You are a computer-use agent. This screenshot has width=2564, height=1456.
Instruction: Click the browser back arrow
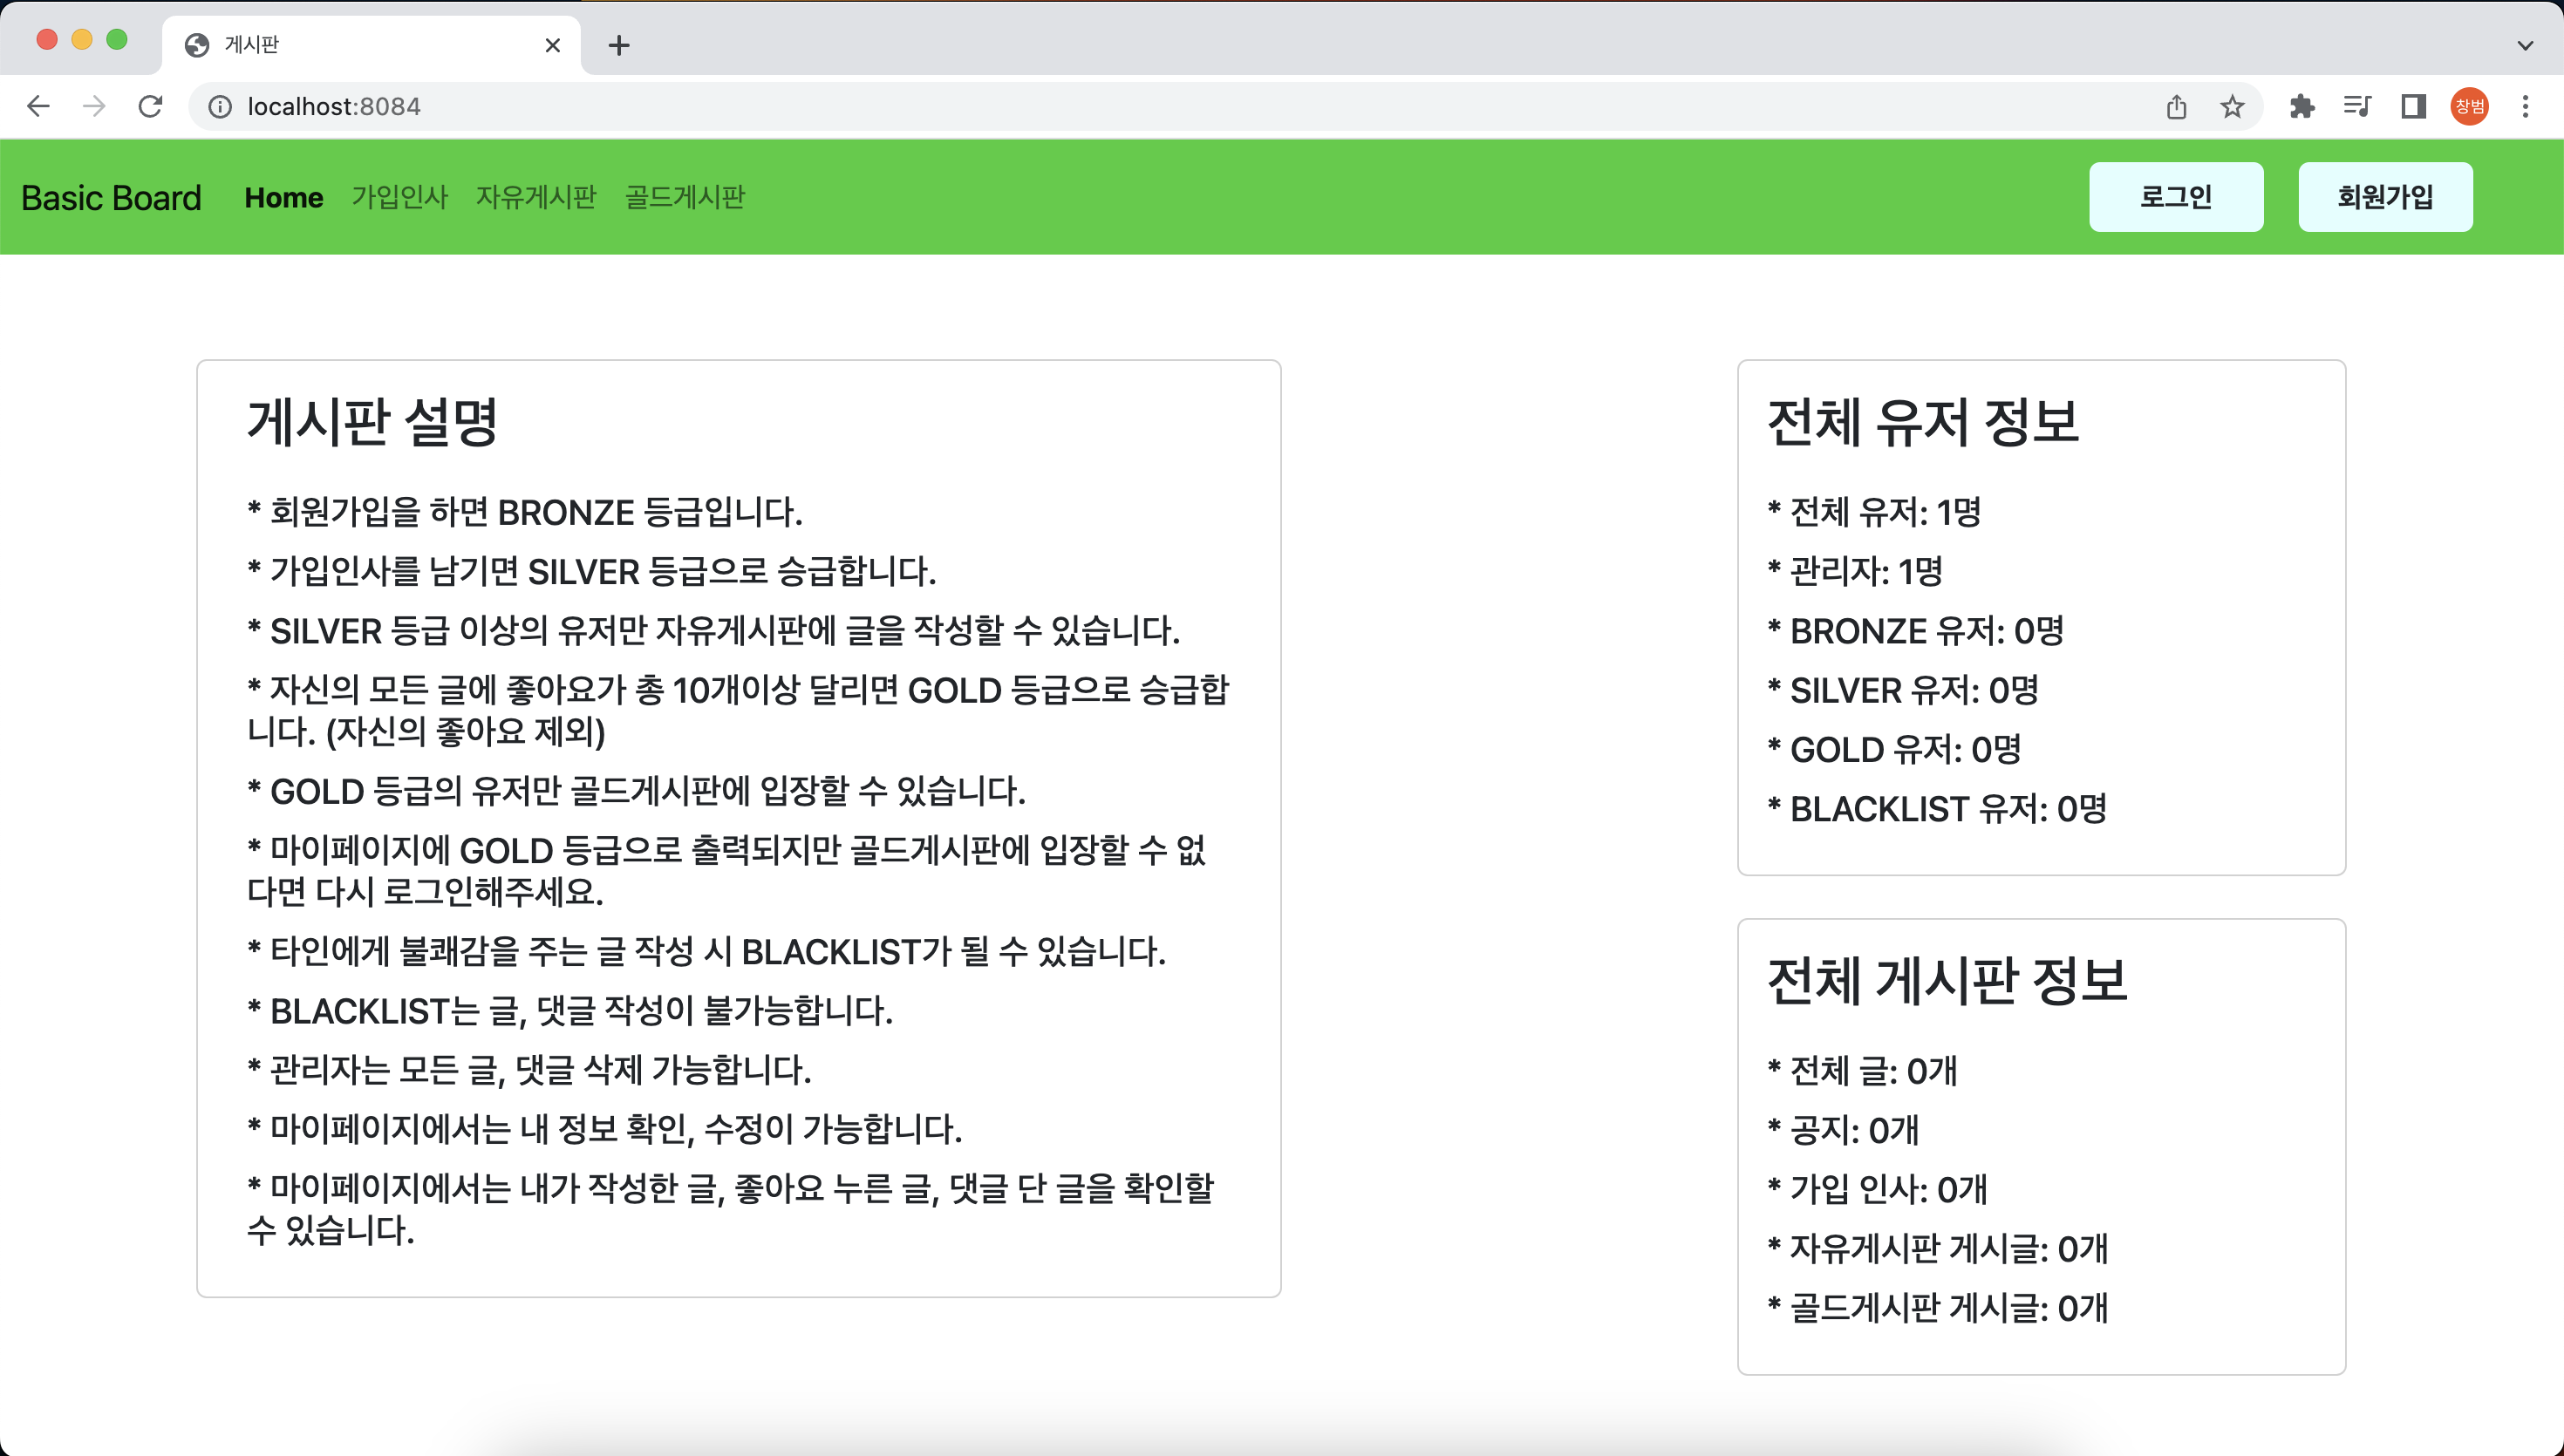[x=38, y=106]
